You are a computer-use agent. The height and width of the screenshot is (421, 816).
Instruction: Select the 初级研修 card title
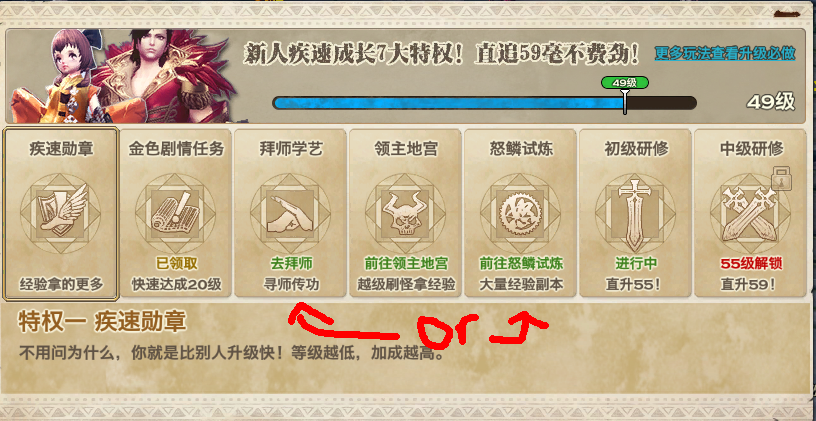click(x=636, y=149)
